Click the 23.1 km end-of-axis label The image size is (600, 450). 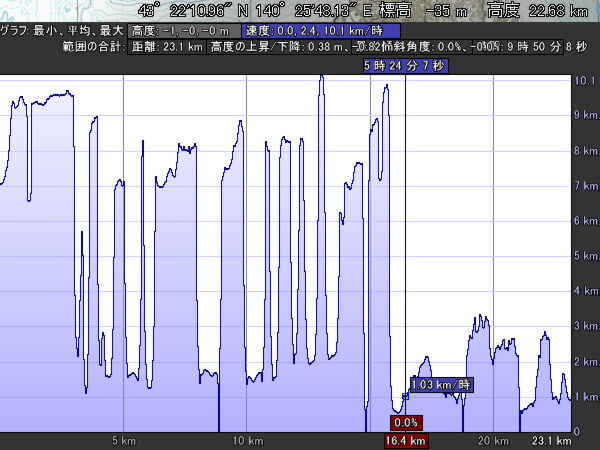[x=550, y=440]
